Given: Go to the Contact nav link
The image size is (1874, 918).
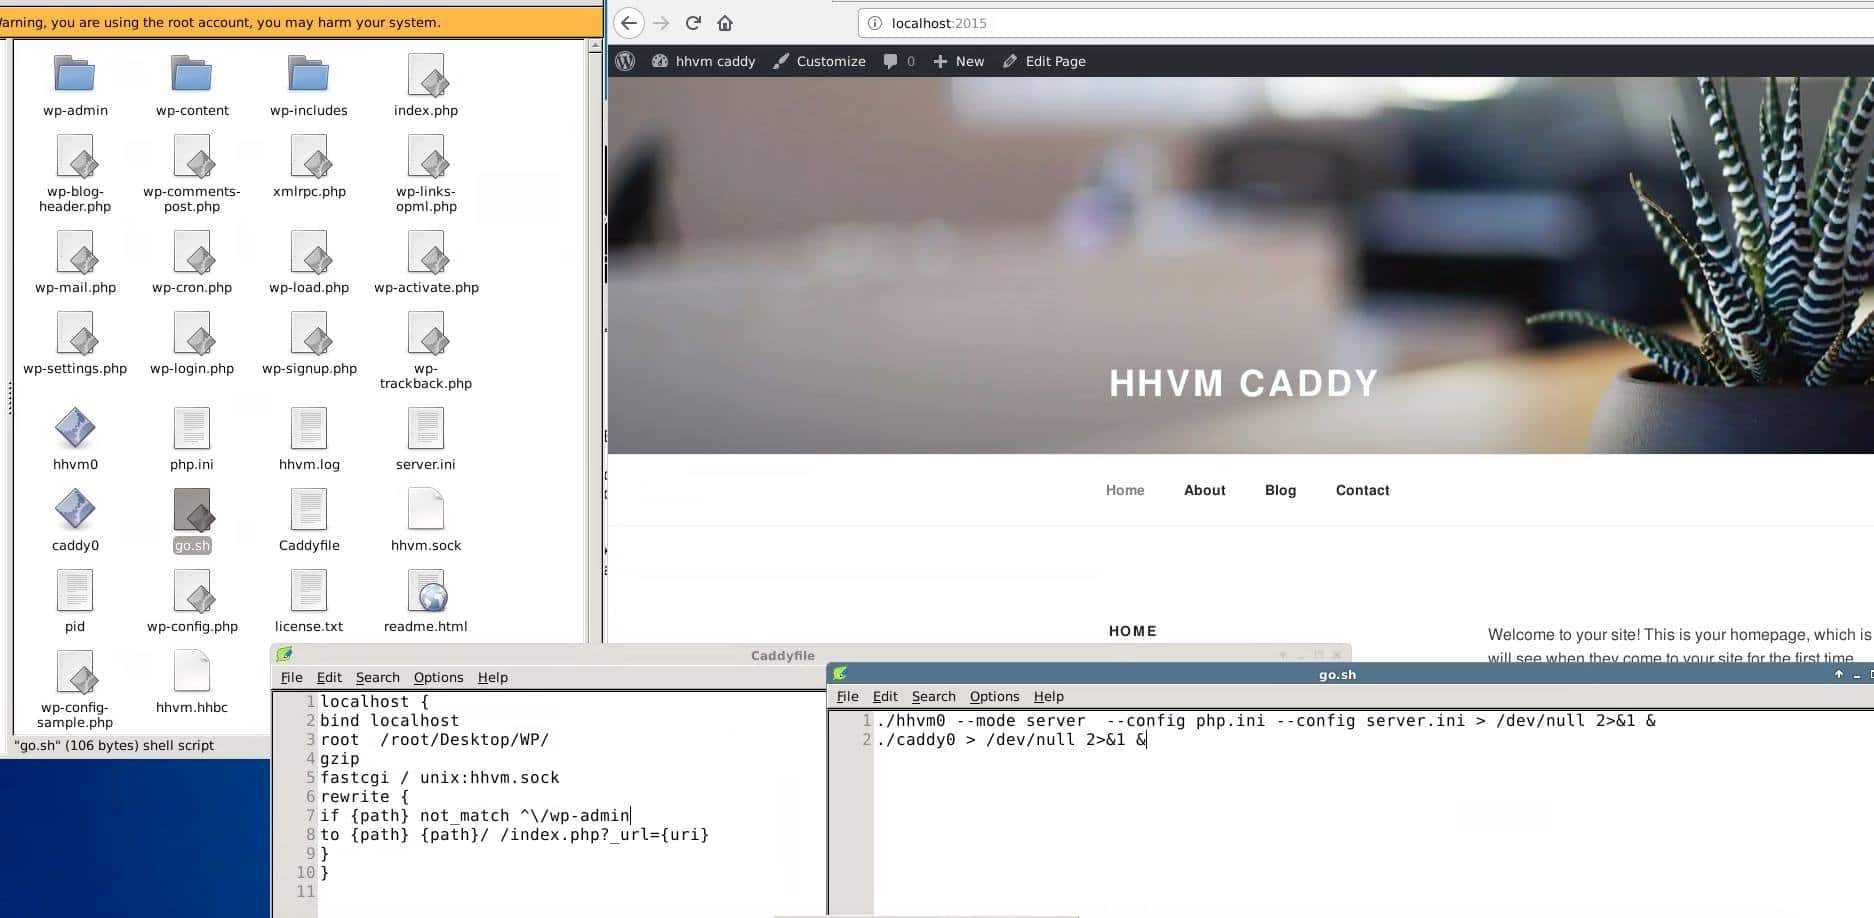Looking at the screenshot, I should click(1362, 490).
